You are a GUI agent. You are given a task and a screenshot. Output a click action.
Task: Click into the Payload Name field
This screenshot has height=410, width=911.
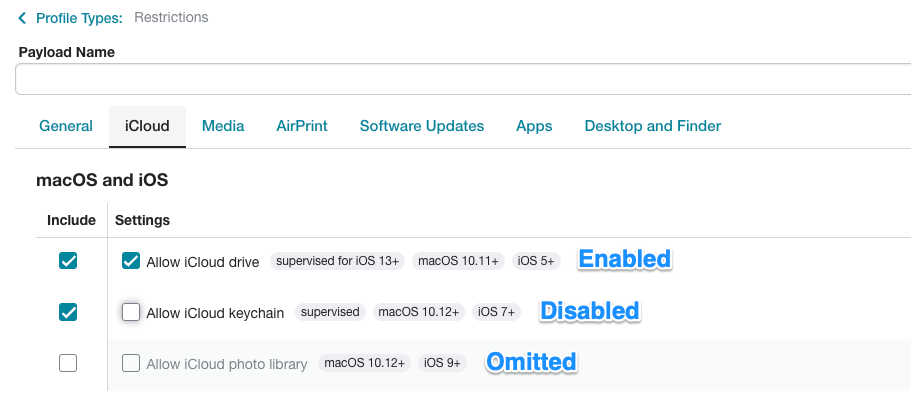tap(463, 79)
